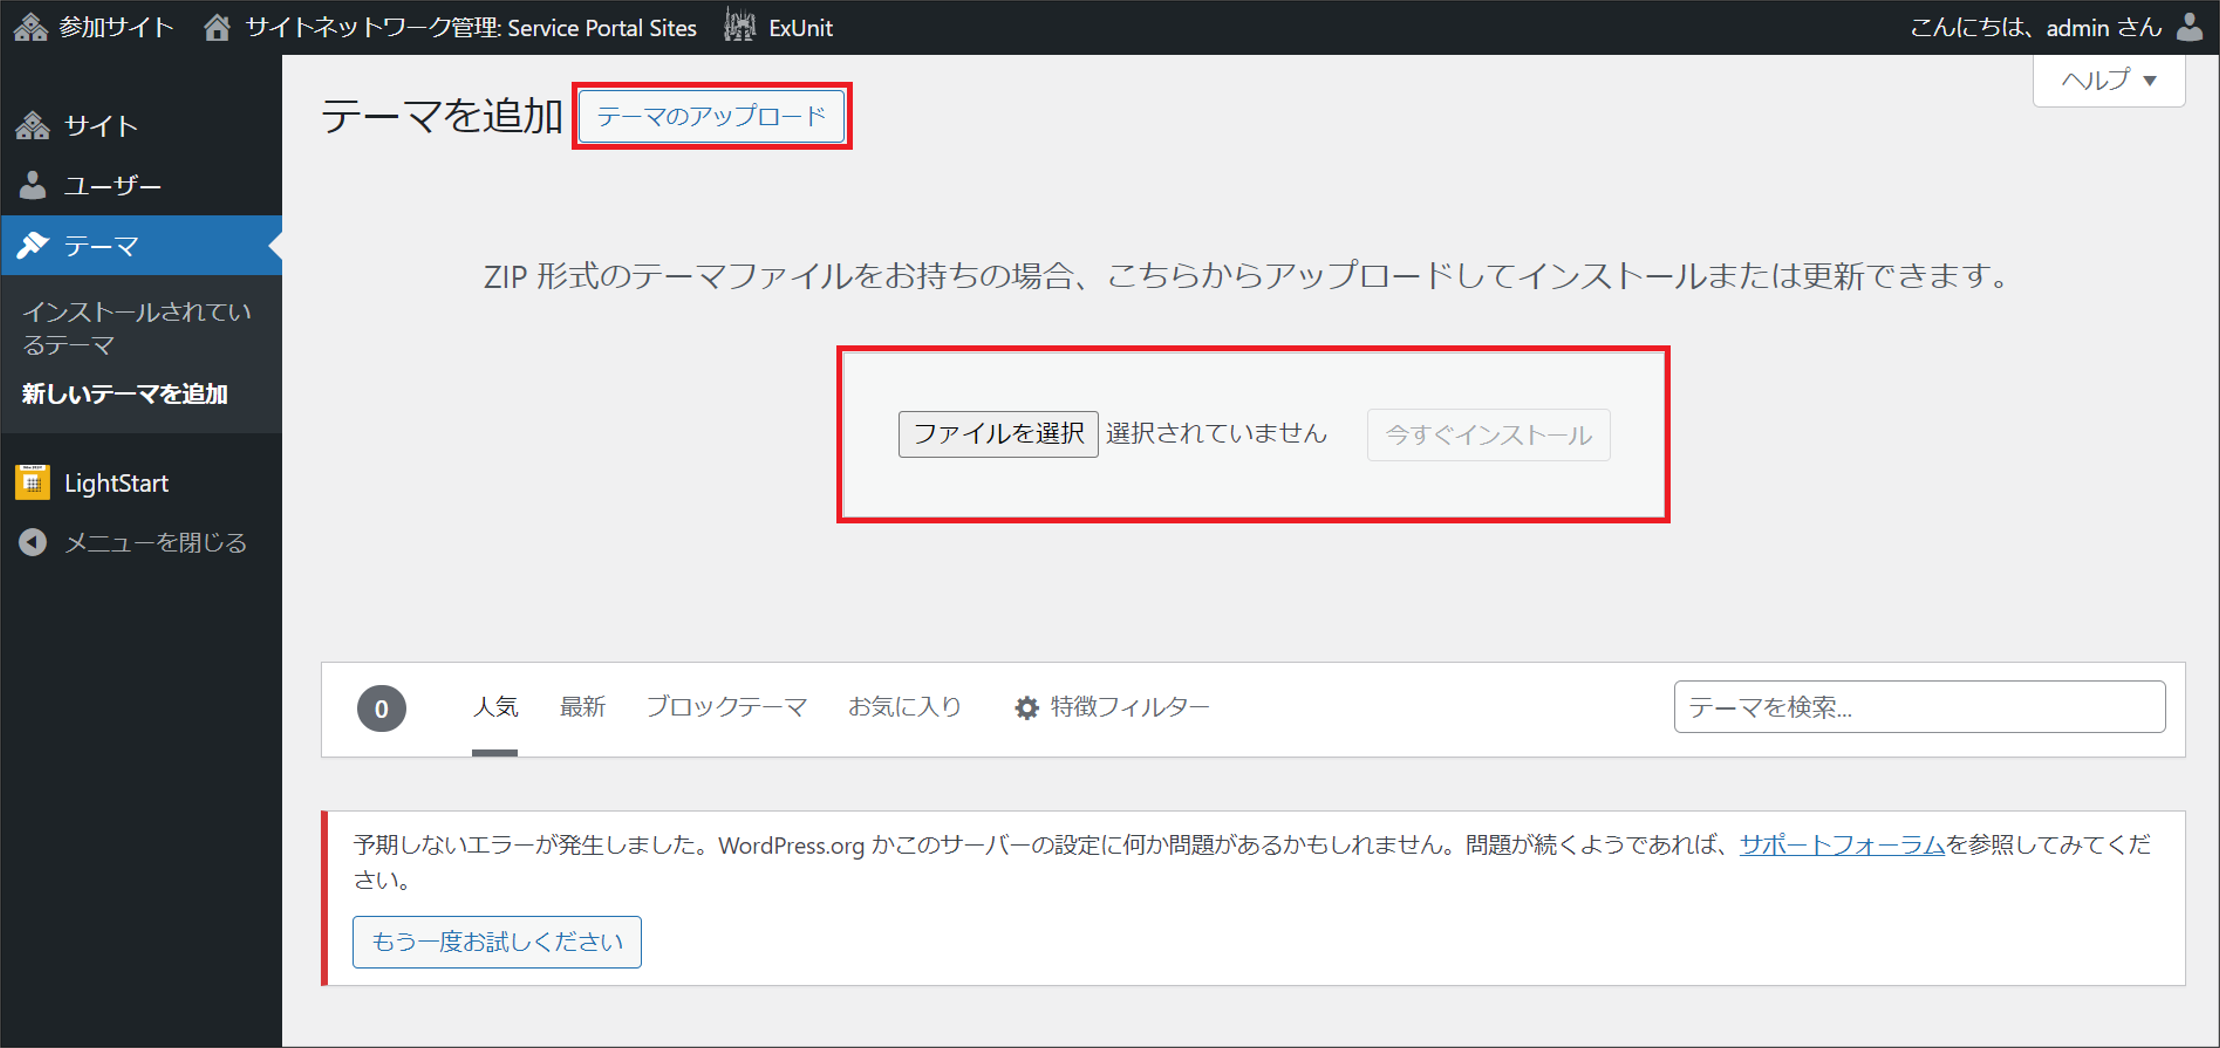The image size is (2220, 1048).
Task: Toggle the テーマのアップロード button
Action: point(711,116)
